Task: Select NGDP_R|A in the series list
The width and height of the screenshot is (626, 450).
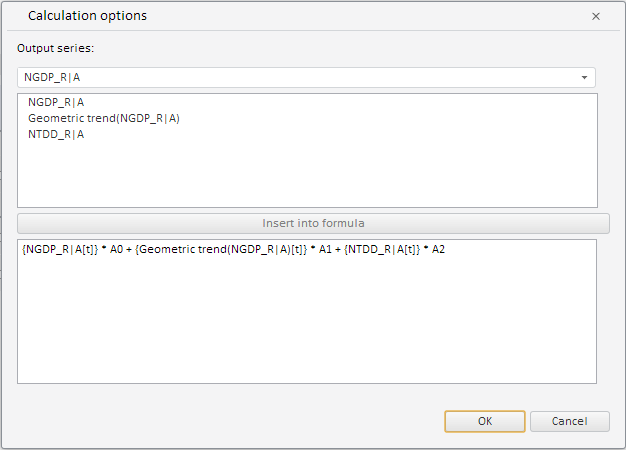Action: 56,102
